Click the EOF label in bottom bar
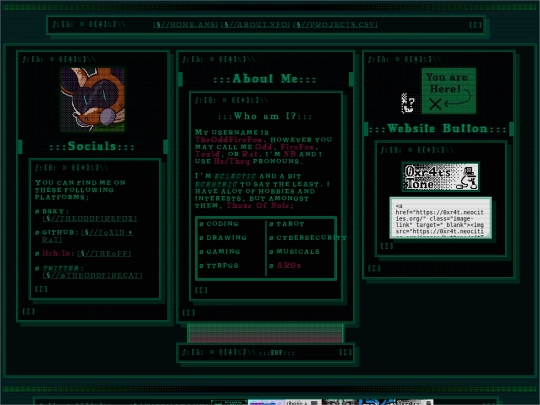Viewport: 540px width, 405px height. (x=277, y=352)
